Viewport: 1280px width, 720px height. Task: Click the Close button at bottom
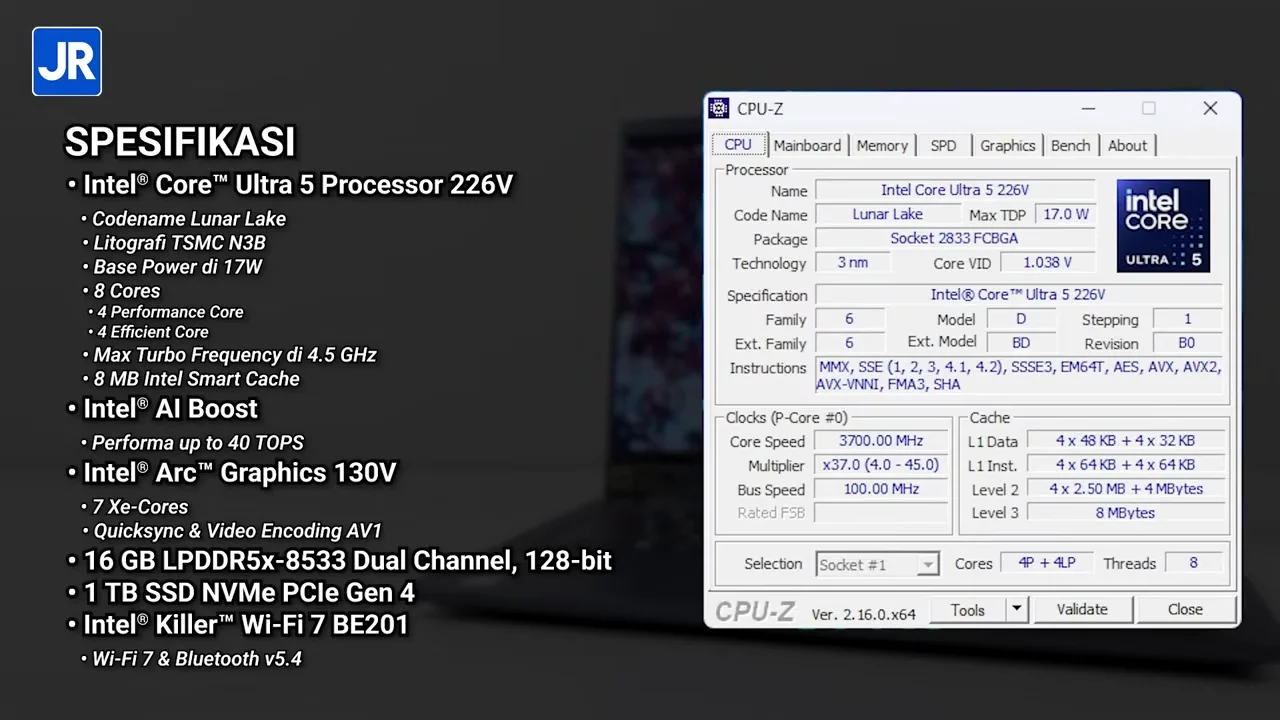[x=1185, y=609]
